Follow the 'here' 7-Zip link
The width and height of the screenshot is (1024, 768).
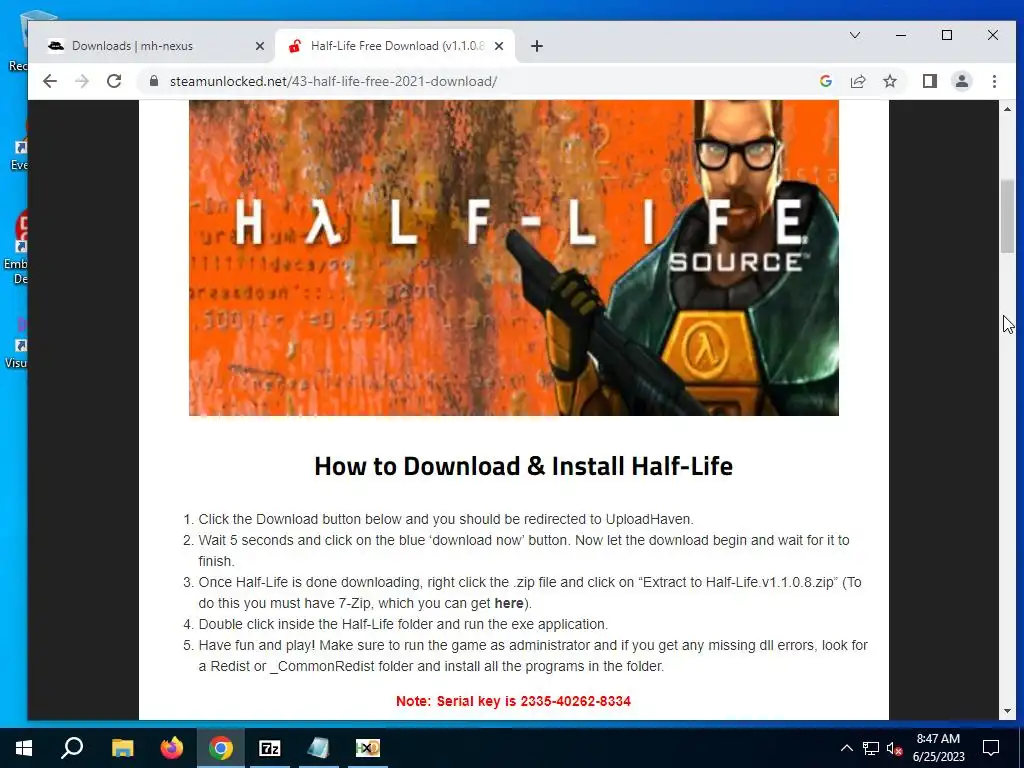509,603
